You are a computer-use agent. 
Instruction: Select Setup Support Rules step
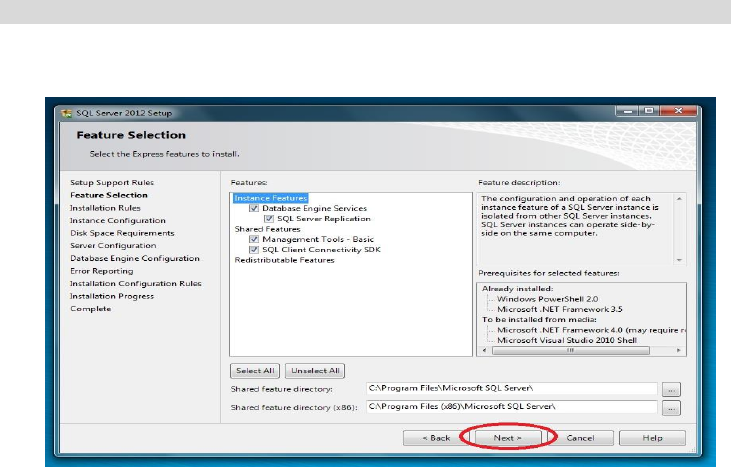point(112,183)
